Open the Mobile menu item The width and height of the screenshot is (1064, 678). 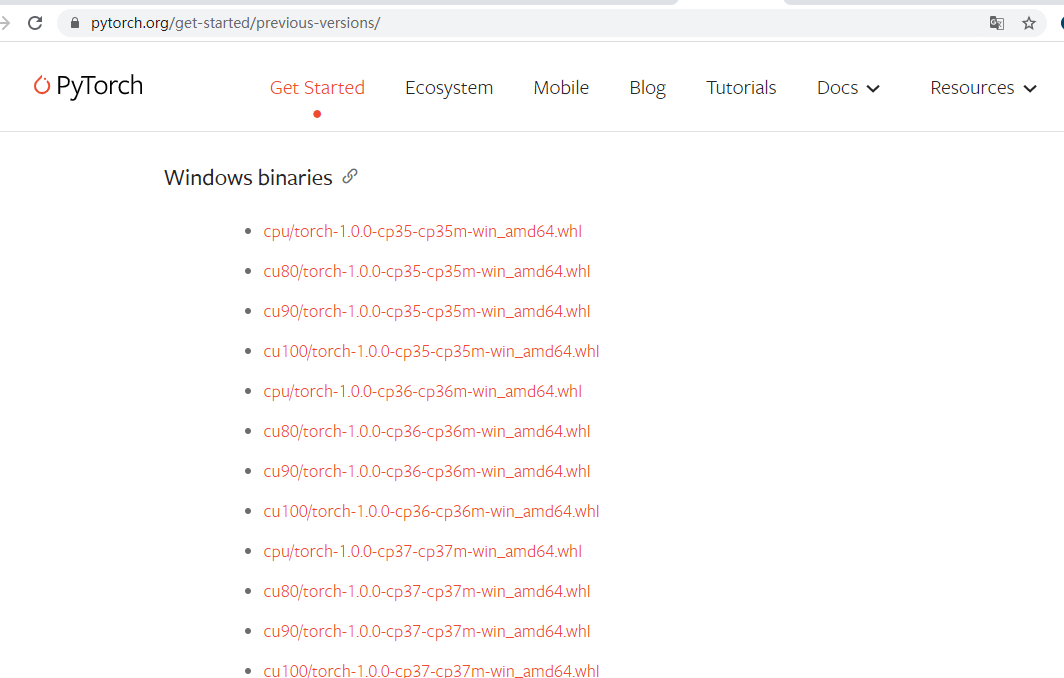click(x=561, y=88)
